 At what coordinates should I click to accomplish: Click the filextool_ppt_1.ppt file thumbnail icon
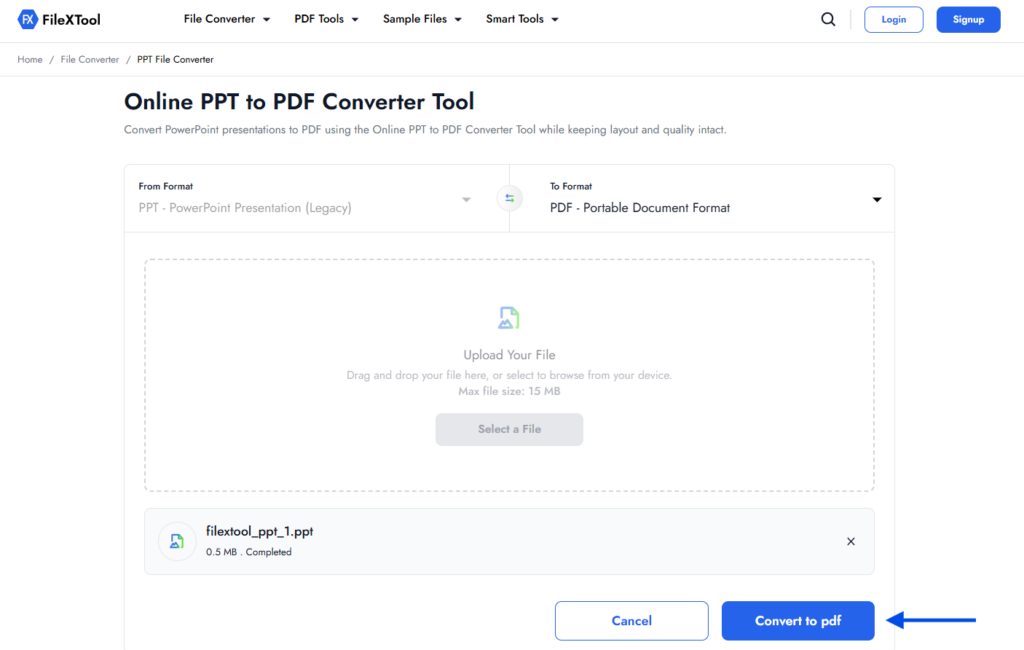click(177, 541)
